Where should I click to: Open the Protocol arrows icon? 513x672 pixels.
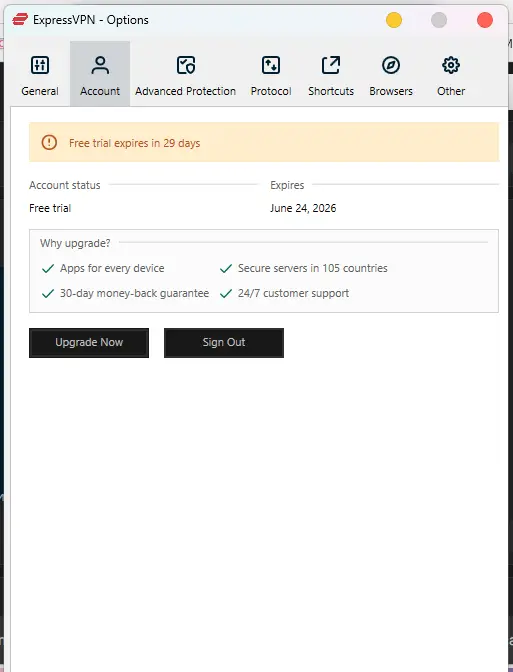click(271, 65)
